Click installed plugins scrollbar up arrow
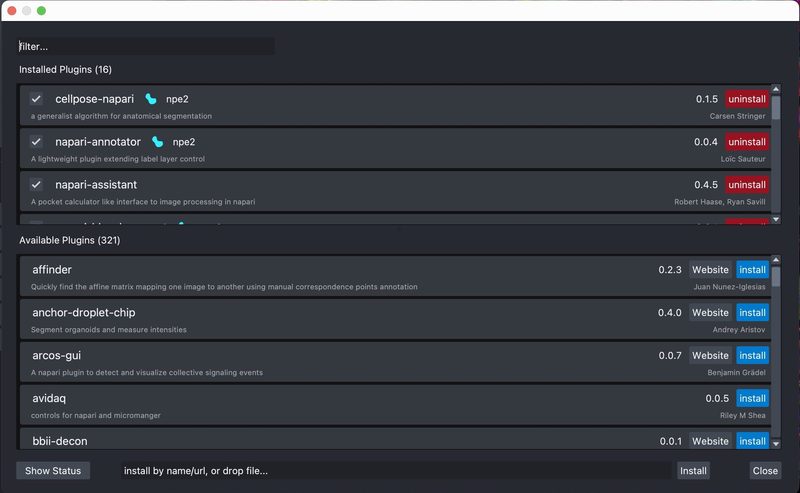 776,89
